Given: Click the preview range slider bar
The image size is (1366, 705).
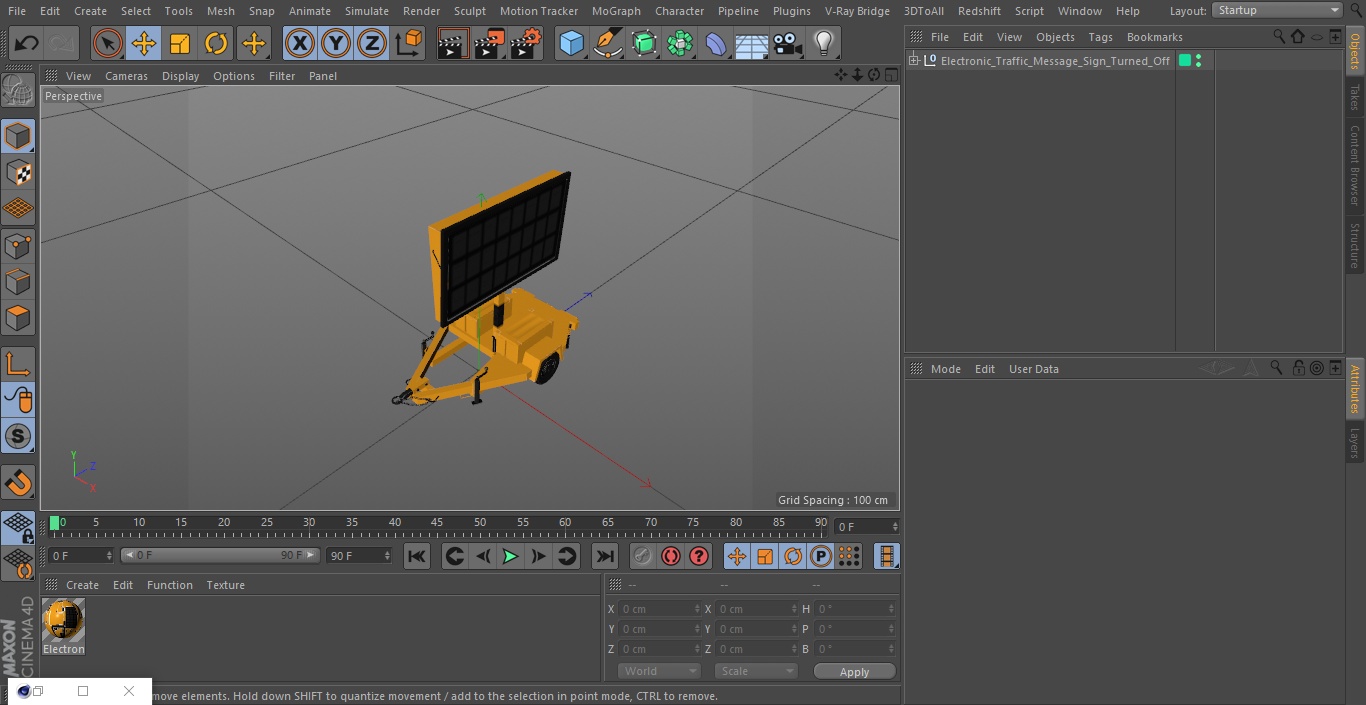Looking at the screenshot, I should (220, 555).
